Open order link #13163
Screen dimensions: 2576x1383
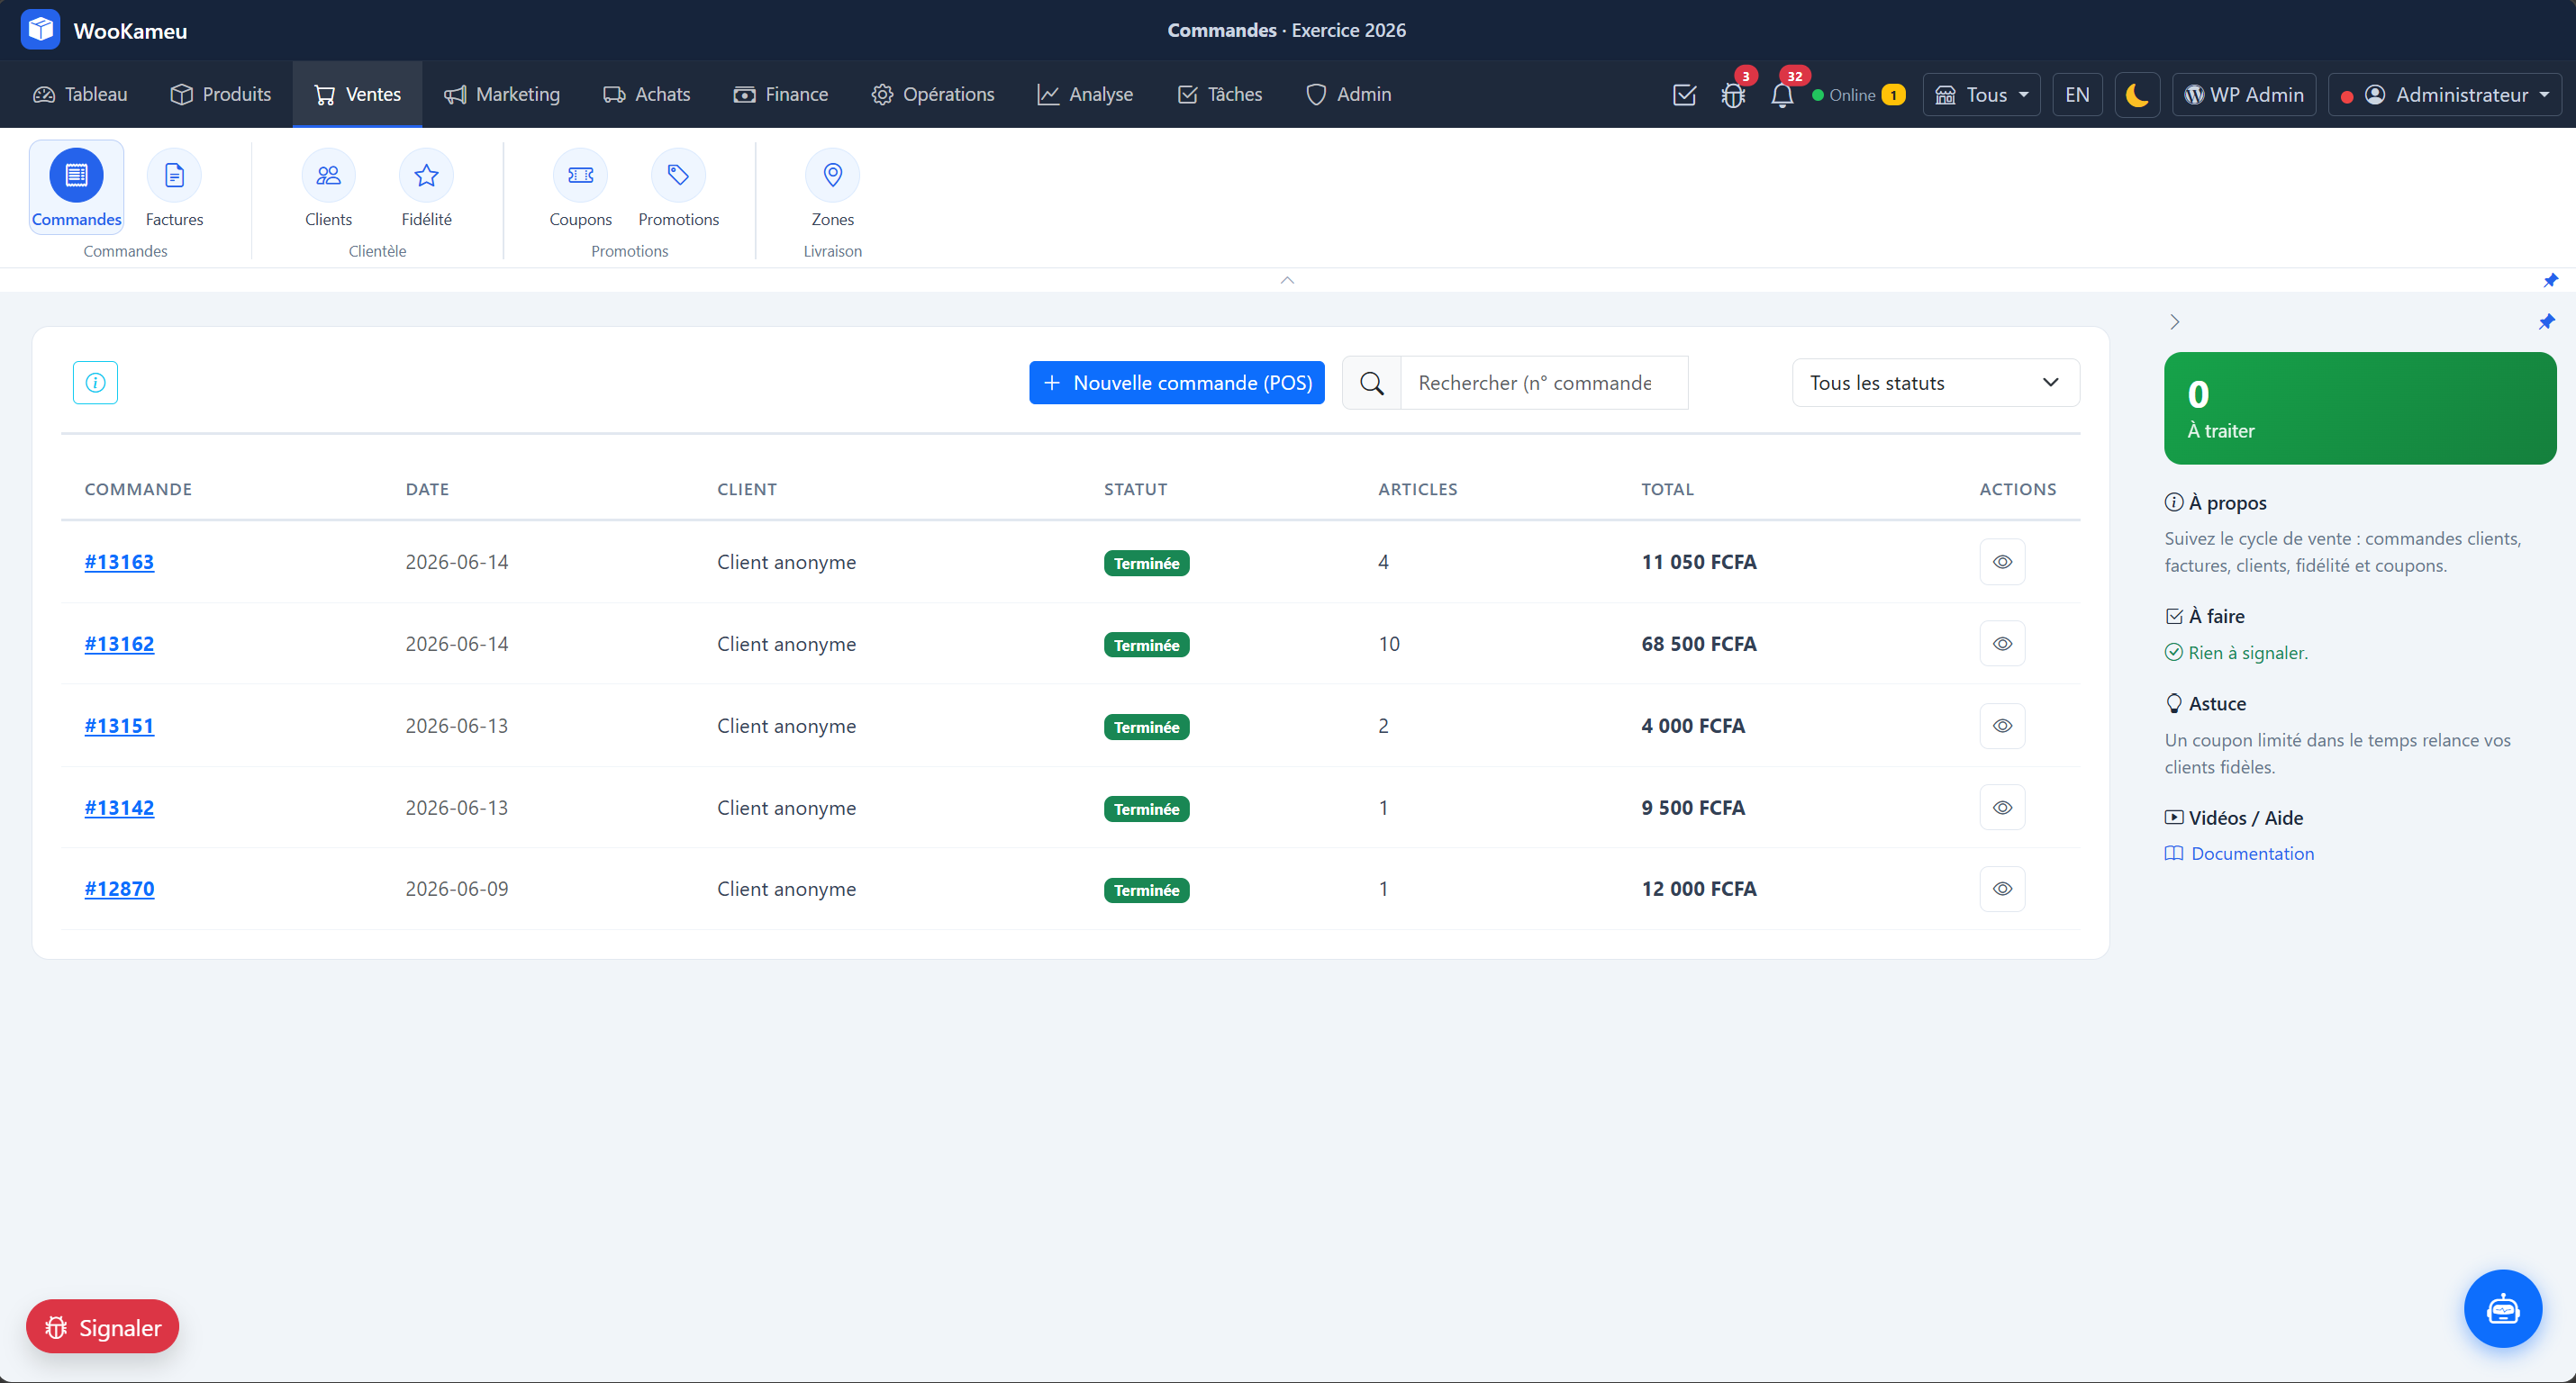(x=119, y=562)
